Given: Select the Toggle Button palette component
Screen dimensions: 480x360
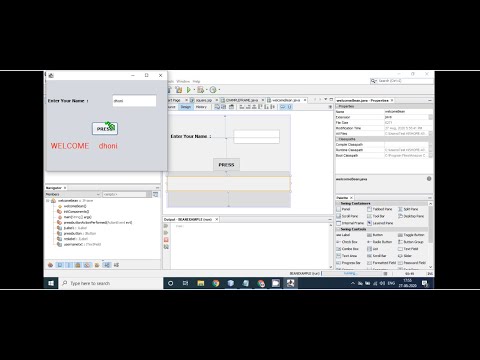Looking at the screenshot, I should click(411, 235).
